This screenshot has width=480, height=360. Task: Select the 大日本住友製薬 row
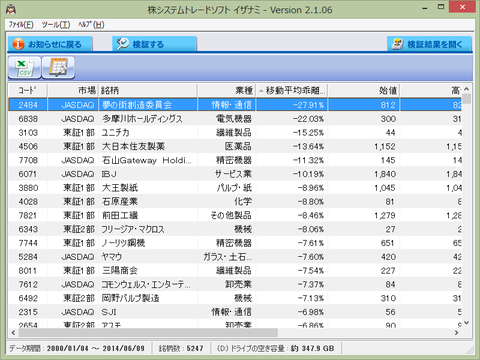[x=235, y=146]
